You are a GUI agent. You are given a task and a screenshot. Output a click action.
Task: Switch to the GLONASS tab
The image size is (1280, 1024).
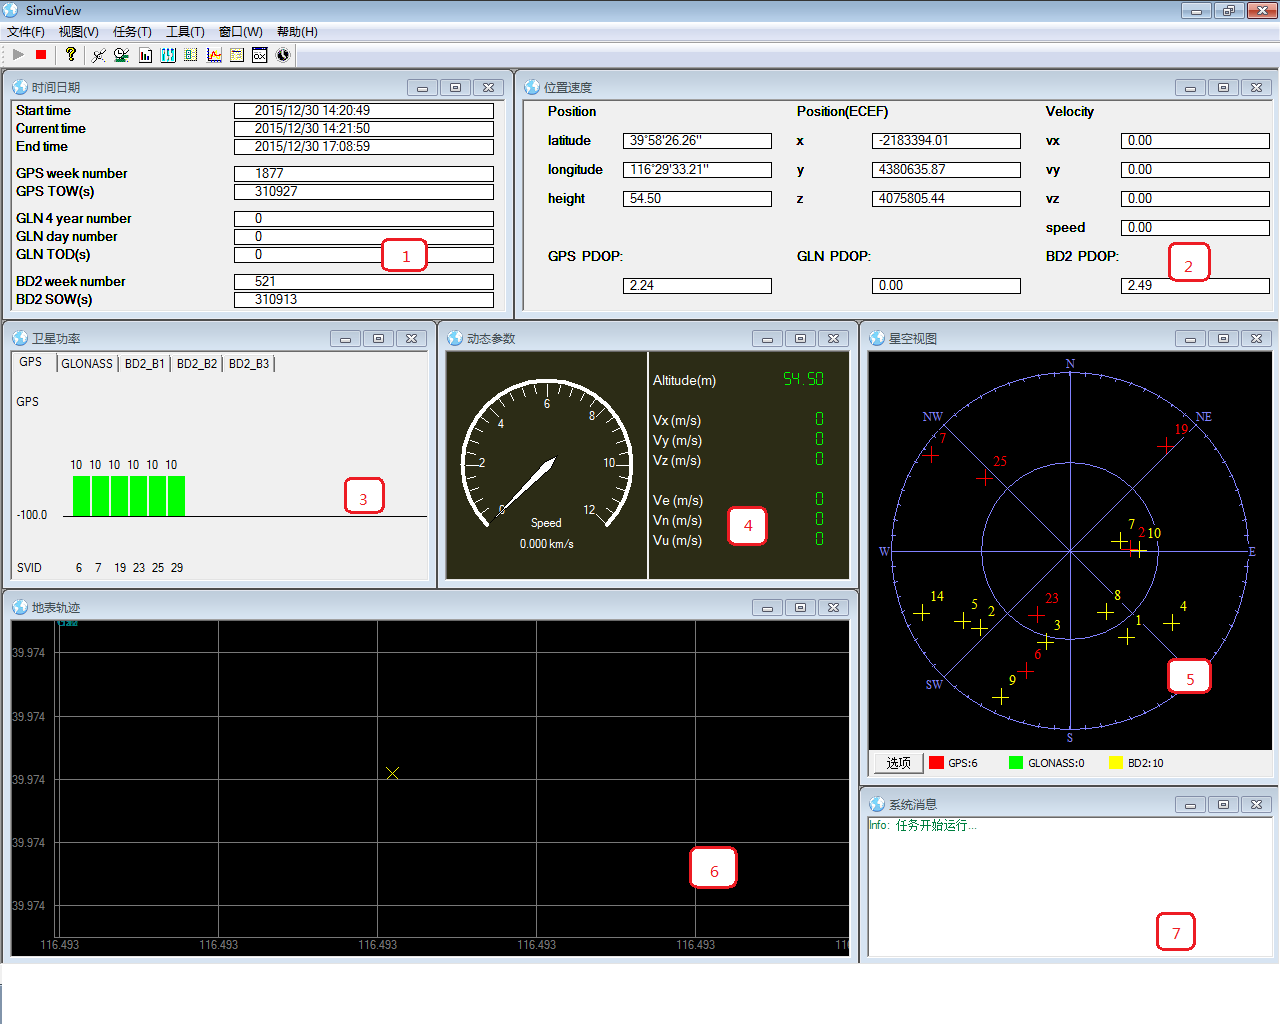click(x=87, y=364)
